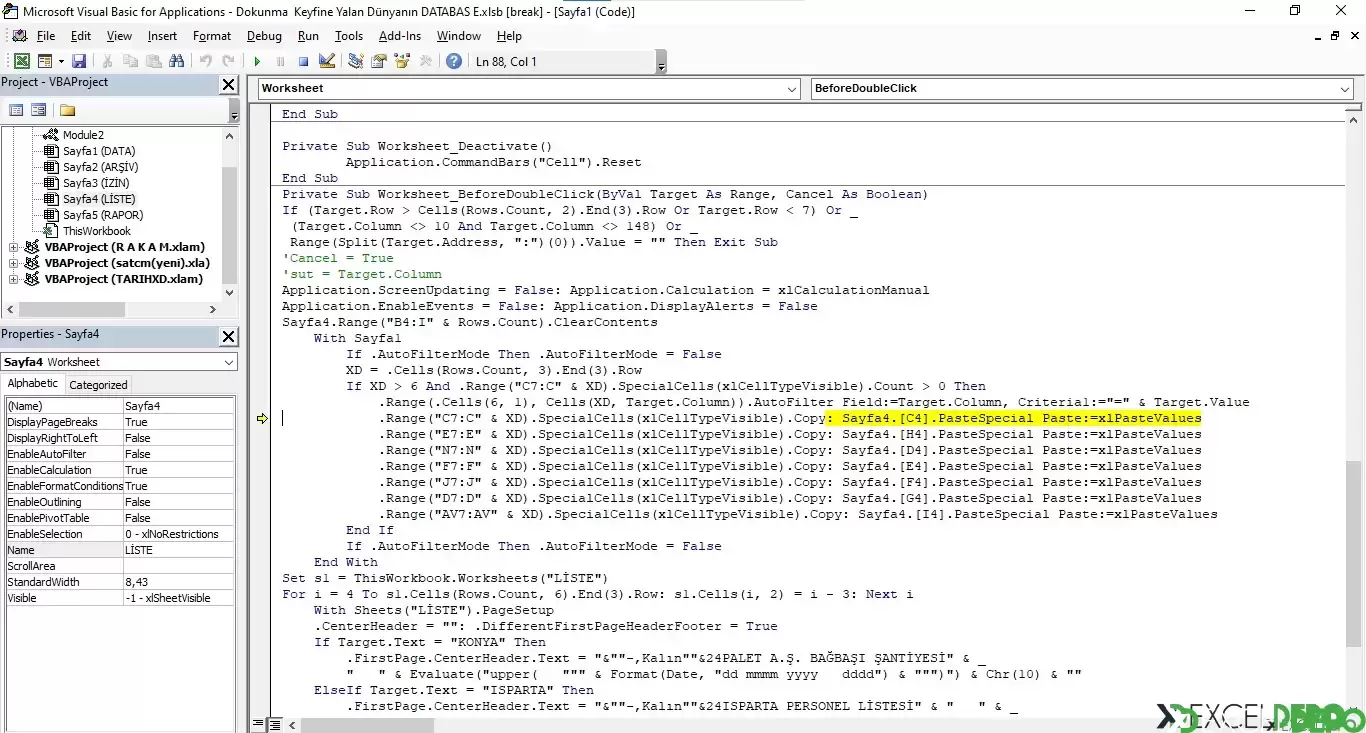Click the Copy toolbar icon
The height and width of the screenshot is (733, 1366).
(x=130, y=61)
